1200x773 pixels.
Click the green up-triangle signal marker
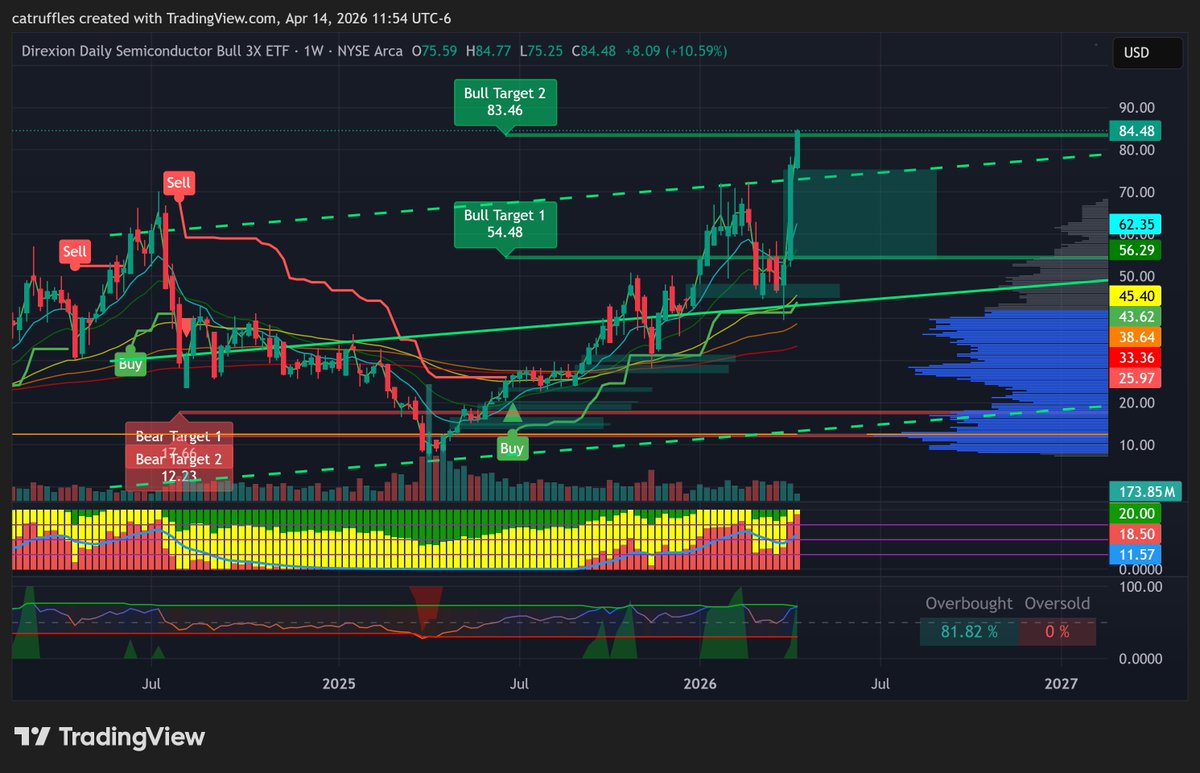pos(512,411)
